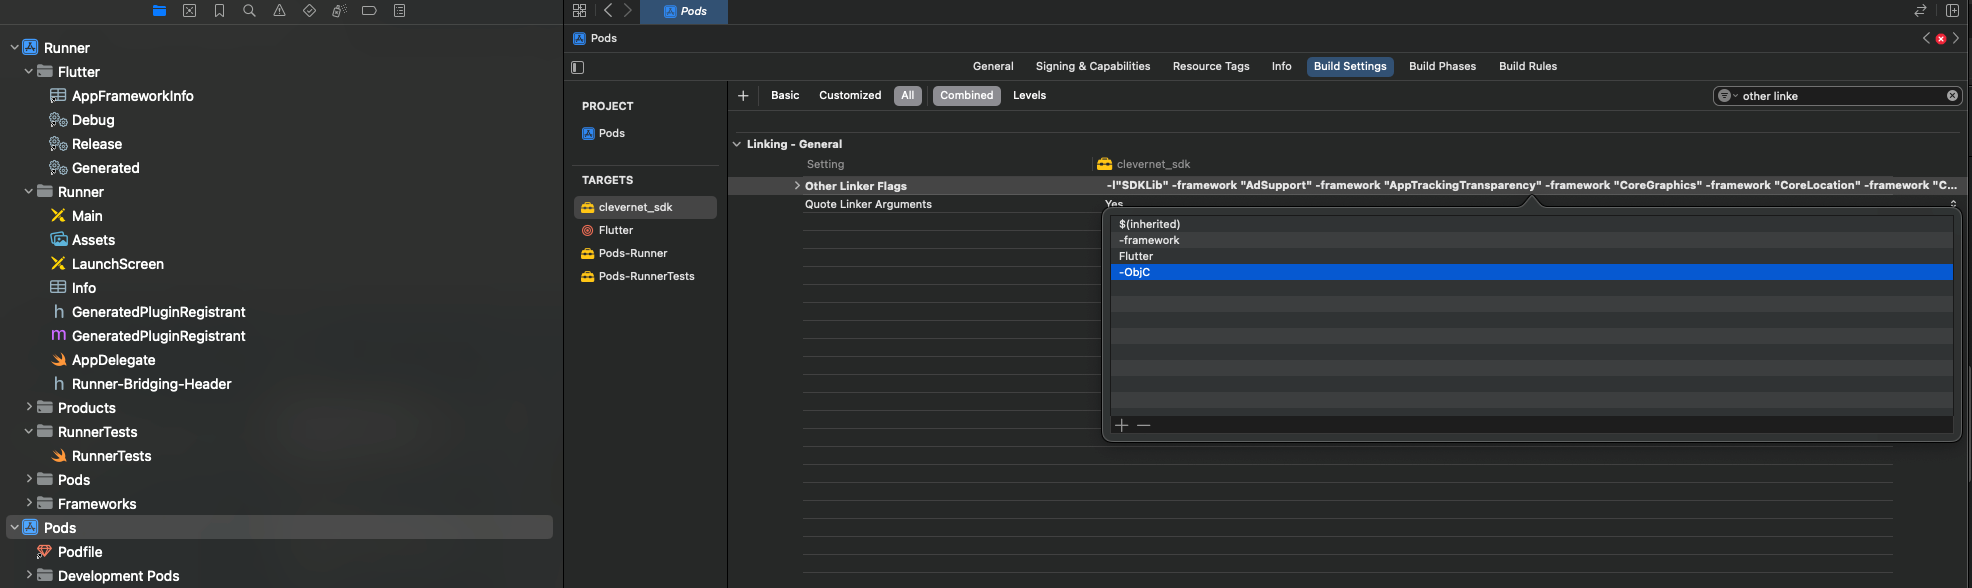The width and height of the screenshot is (1972, 588).
Task: Expand the Other Linker Flags setting
Action: click(797, 186)
